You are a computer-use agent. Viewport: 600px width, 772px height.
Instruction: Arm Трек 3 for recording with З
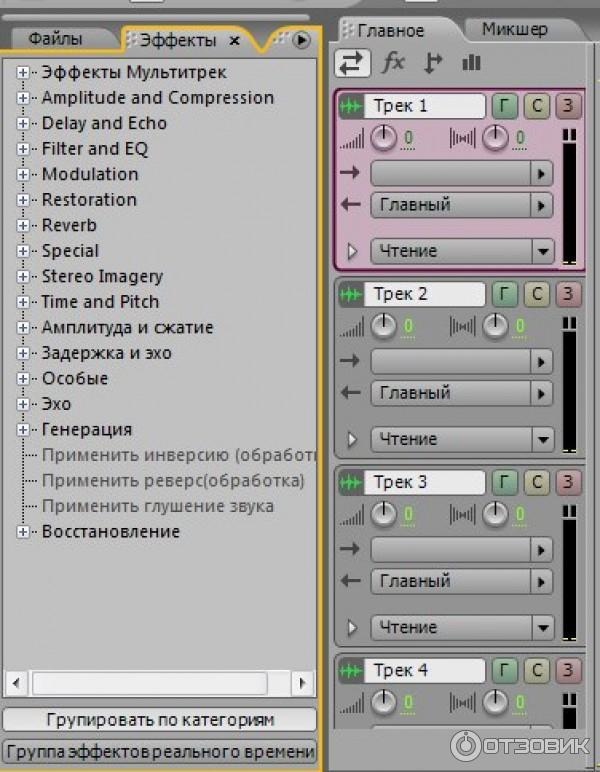click(568, 482)
